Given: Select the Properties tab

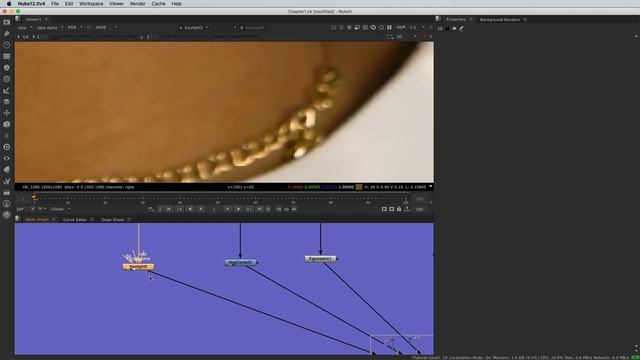Looking at the screenshot, I should pyautogui.click(x=456, y=20).
